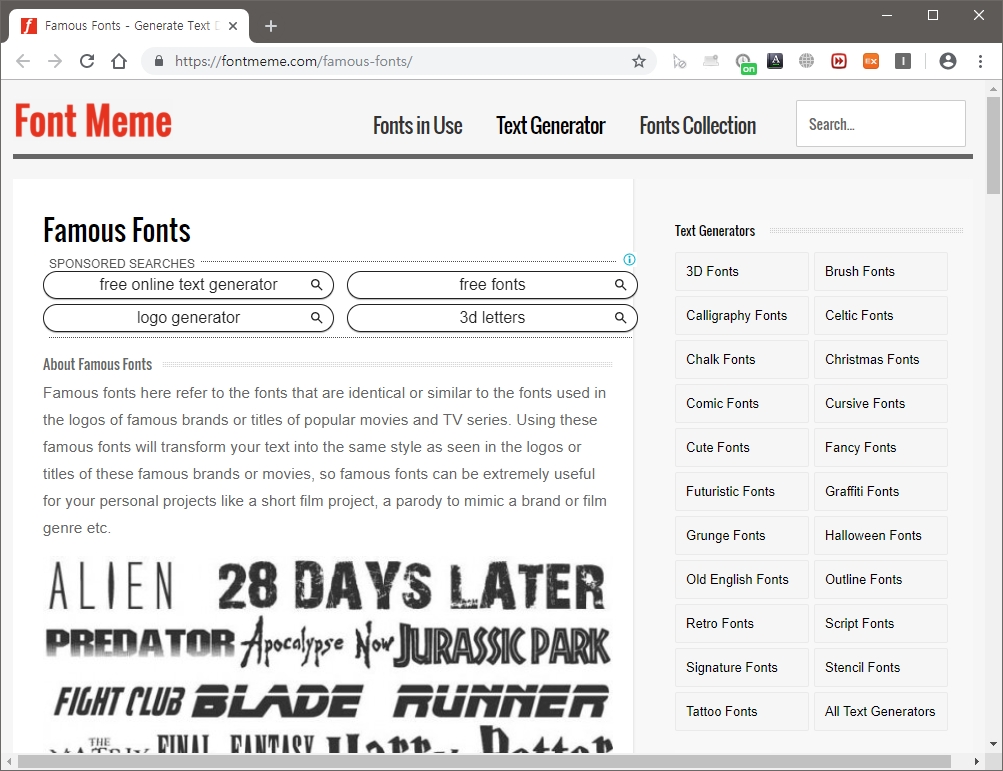Go to the browser home page icon

(119, 61)
